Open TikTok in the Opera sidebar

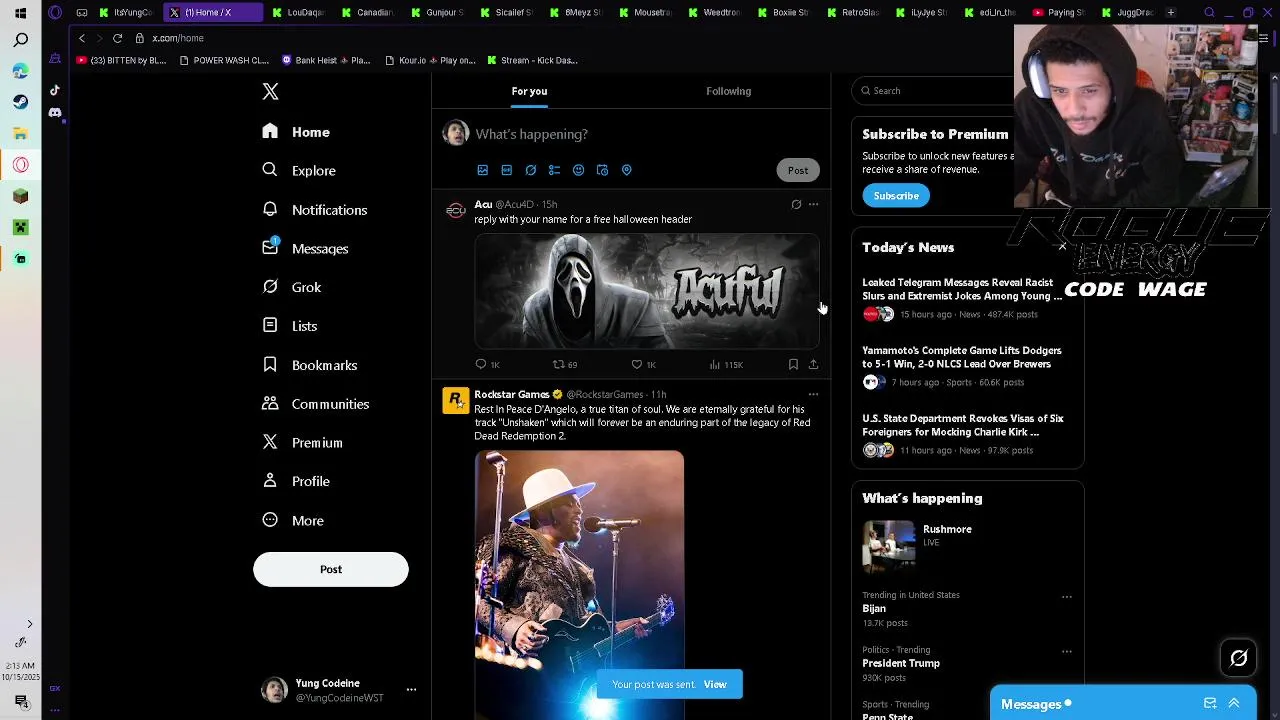pyautogui.click(x=55, y=90)
